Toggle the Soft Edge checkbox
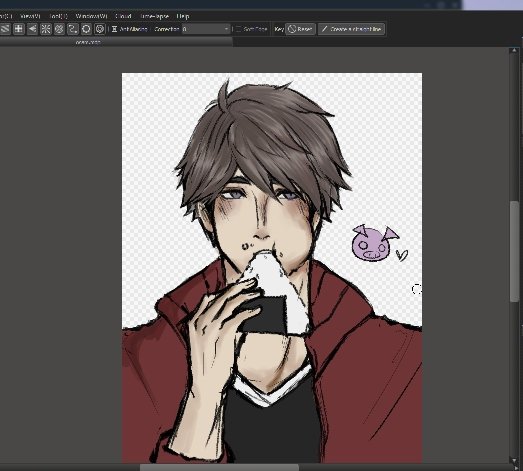 (238, 29)
